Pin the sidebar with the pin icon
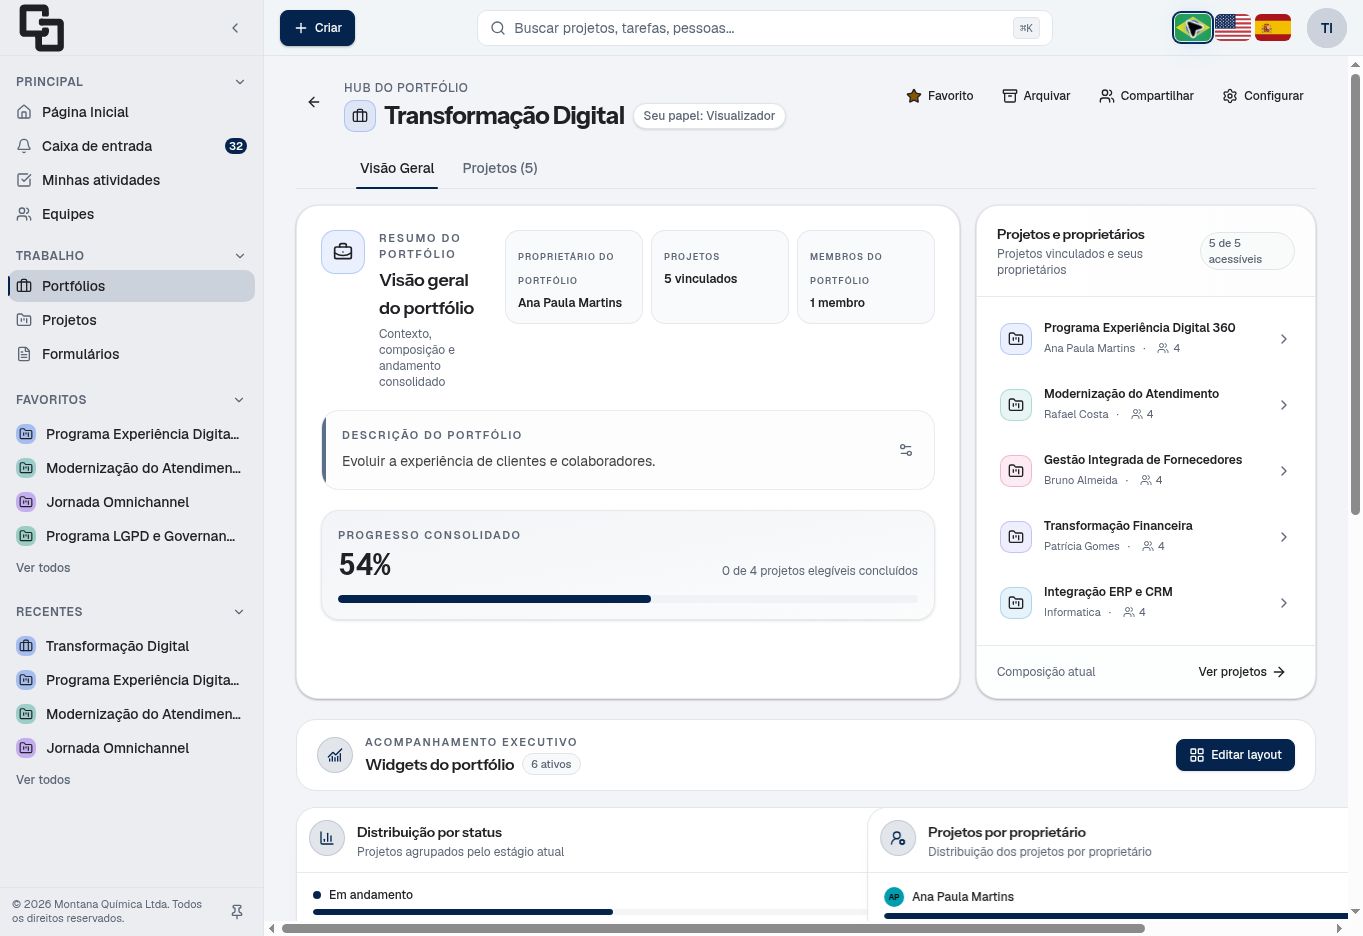The height and width of the screenshot is (936, 1363). 237,911
